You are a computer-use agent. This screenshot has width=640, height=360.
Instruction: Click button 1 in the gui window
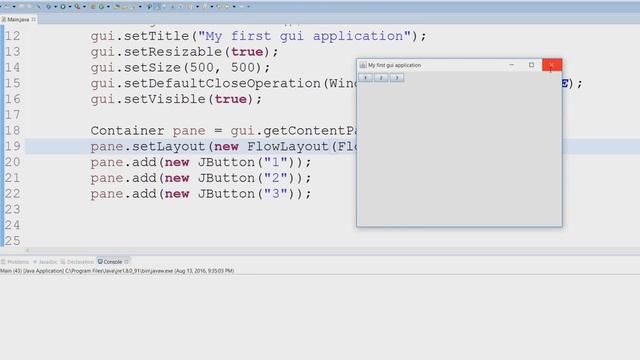click(365, 78)
